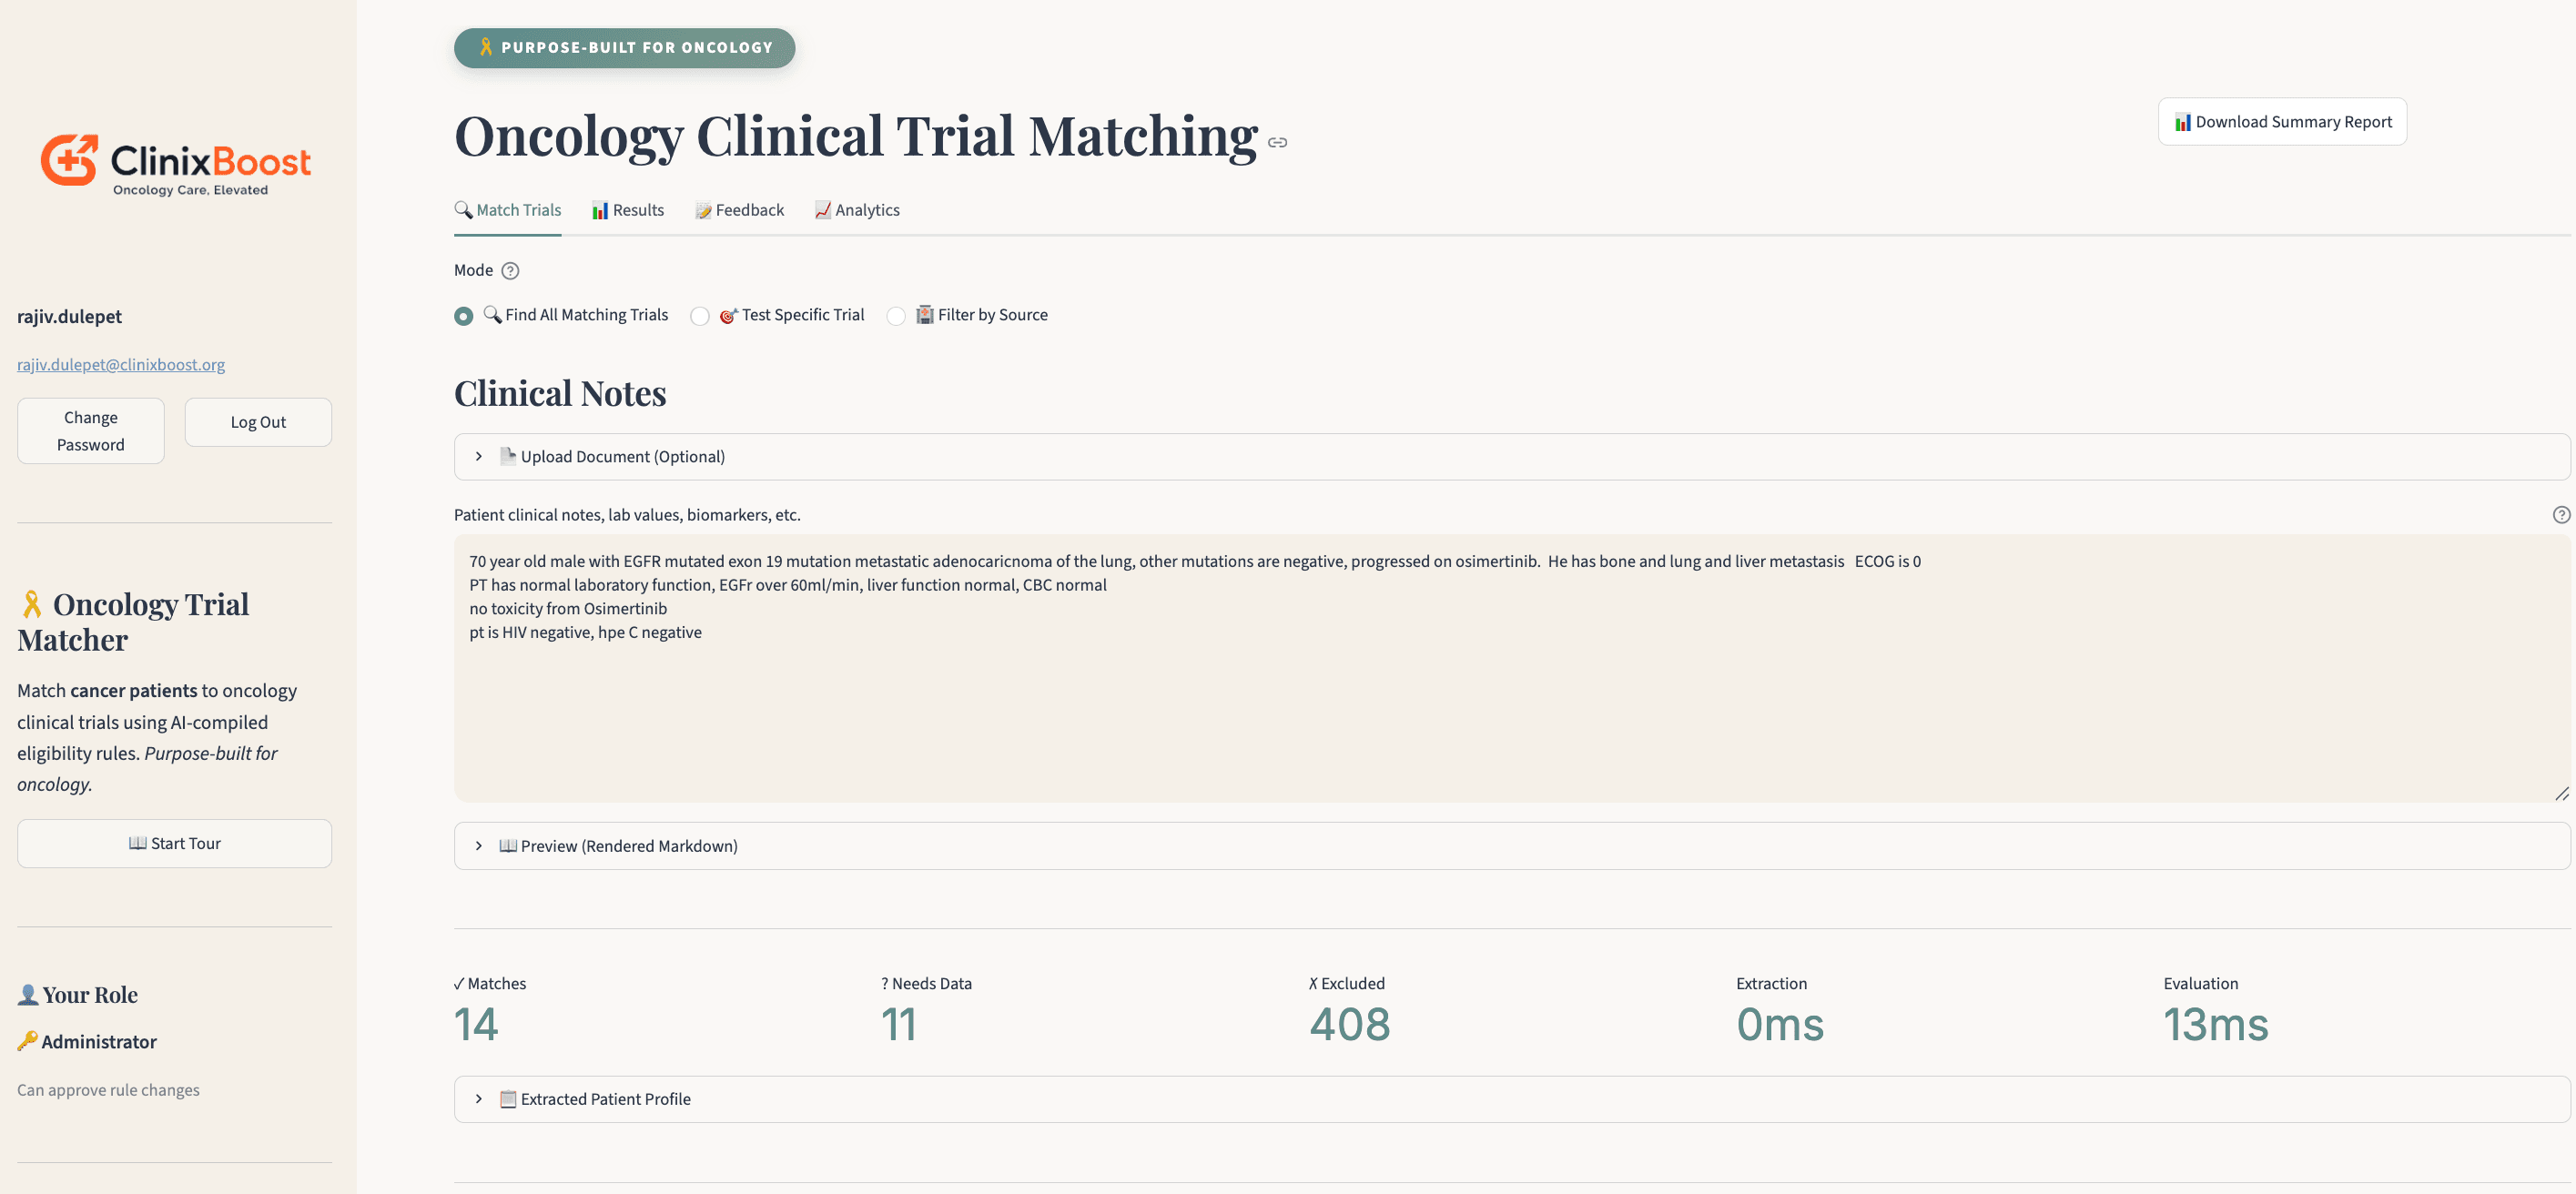Click 'Can approve rule changes' text
Viewport: 2576px width, 1194px height.
(x=108, y=1090)
